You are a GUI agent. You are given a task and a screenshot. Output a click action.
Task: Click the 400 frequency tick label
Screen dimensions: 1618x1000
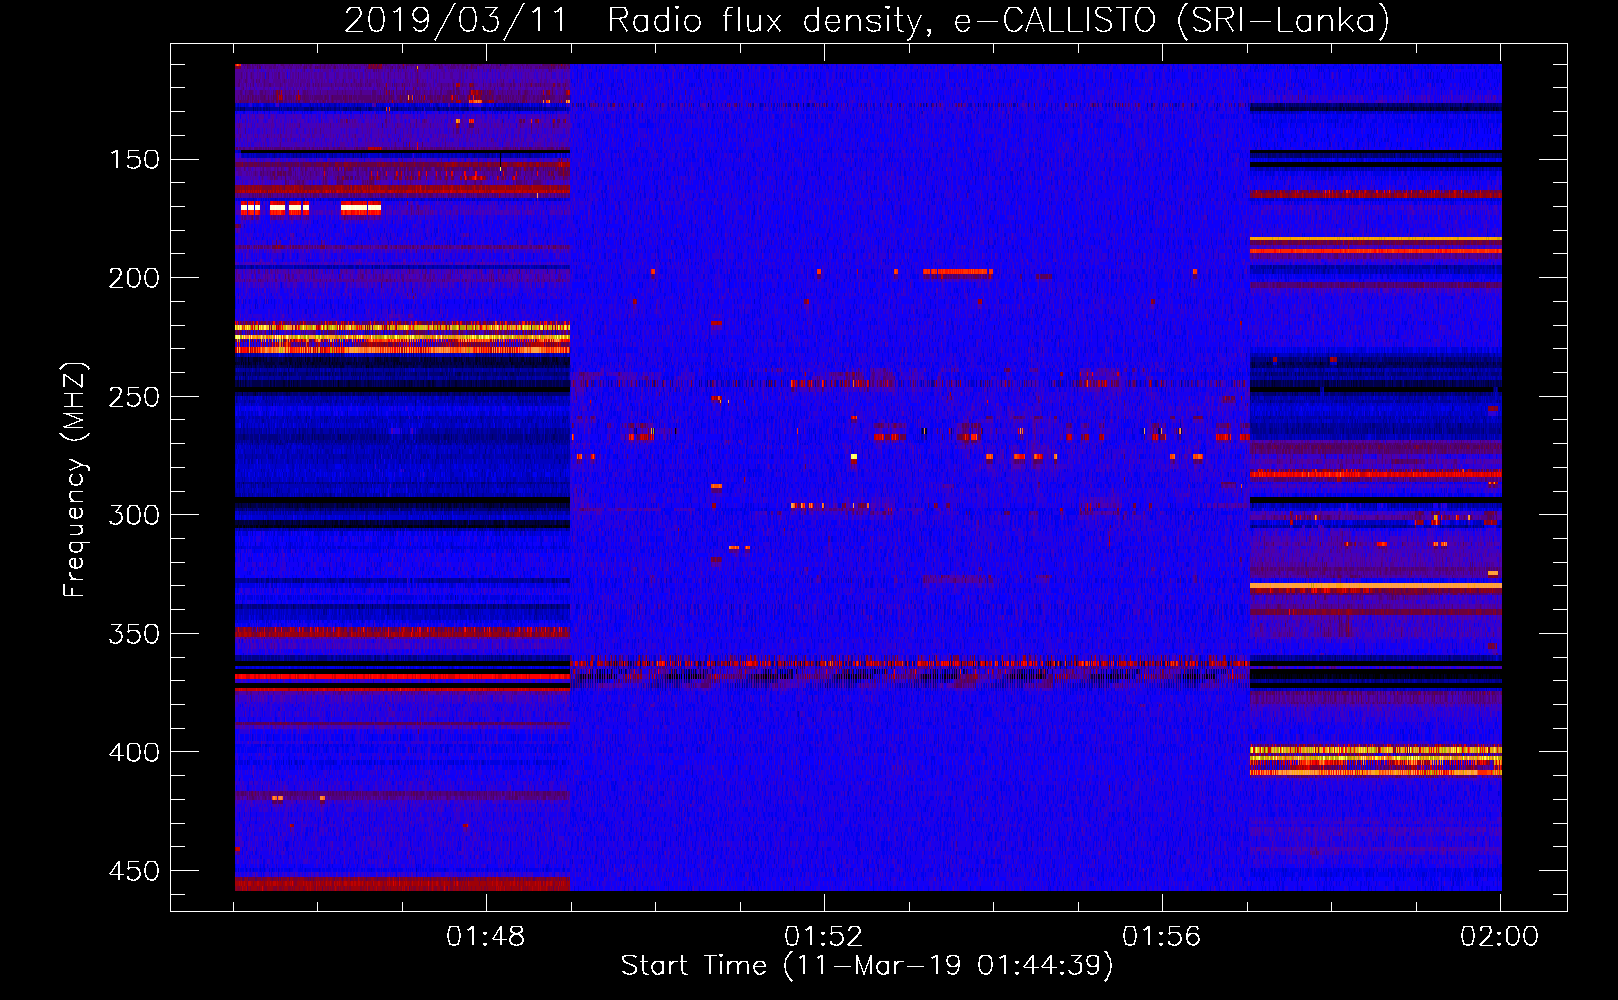tap(134, 752)
